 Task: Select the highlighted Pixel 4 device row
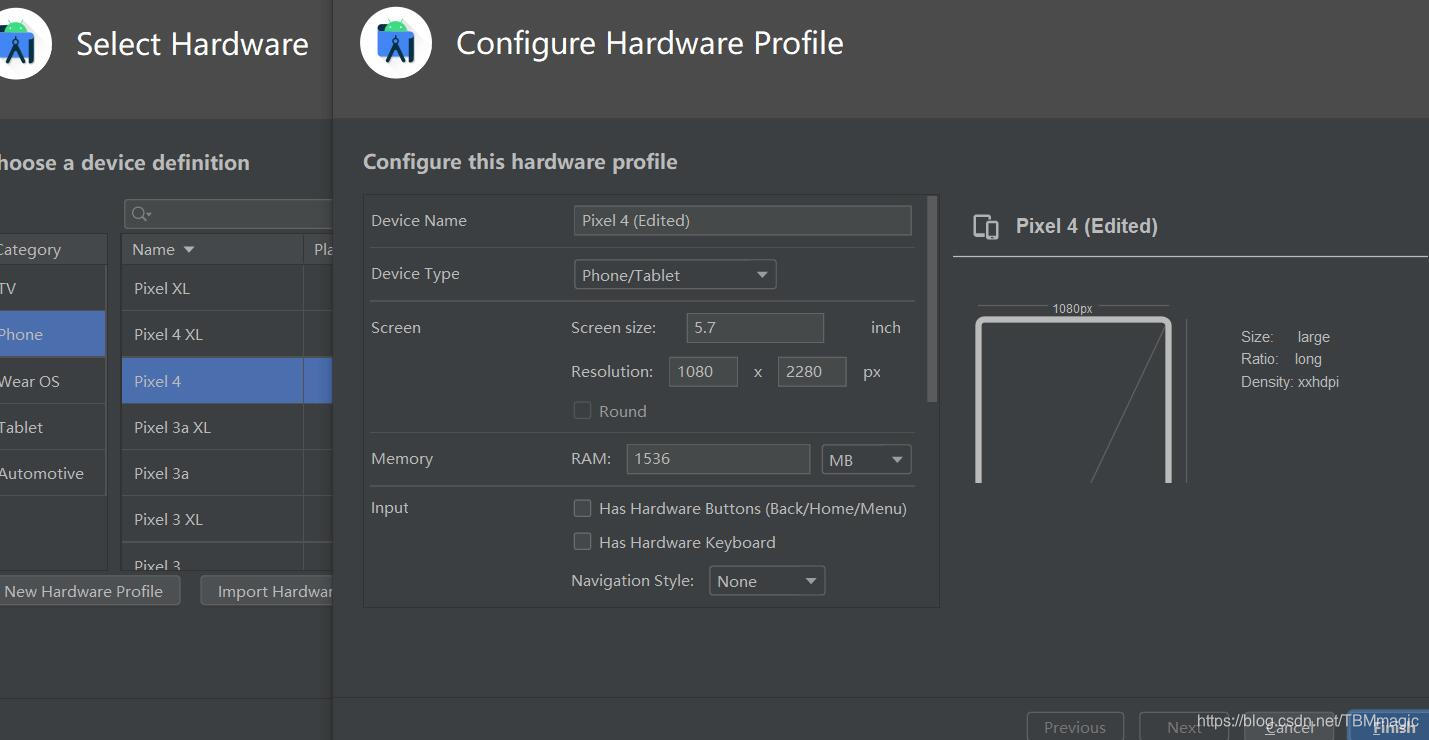(x=227, y=381)
